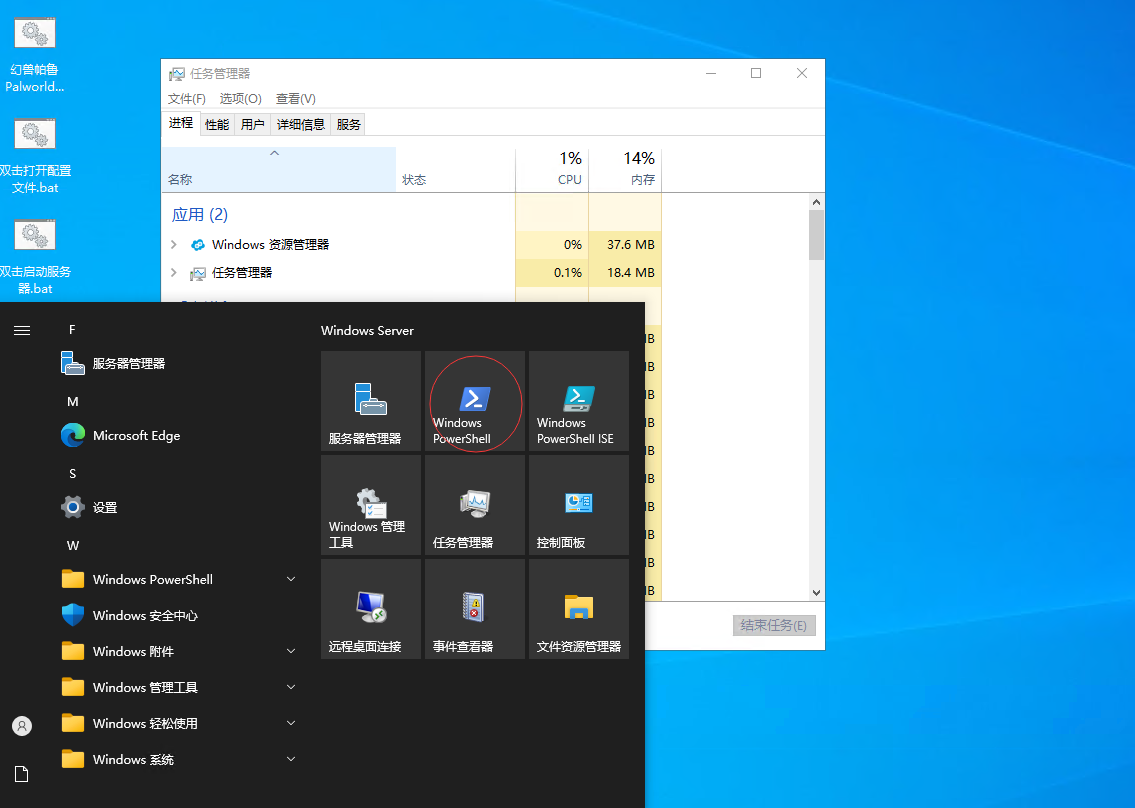Open 设置 gear icon in the app list

point(72,507)
